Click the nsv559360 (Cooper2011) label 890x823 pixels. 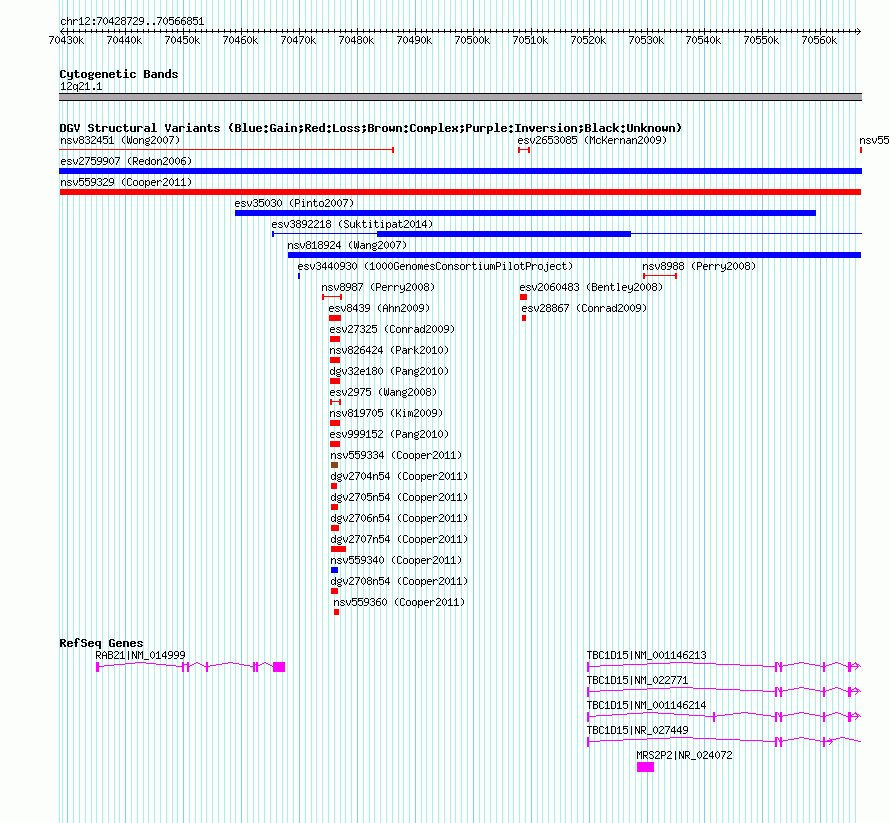pos(399,602)
